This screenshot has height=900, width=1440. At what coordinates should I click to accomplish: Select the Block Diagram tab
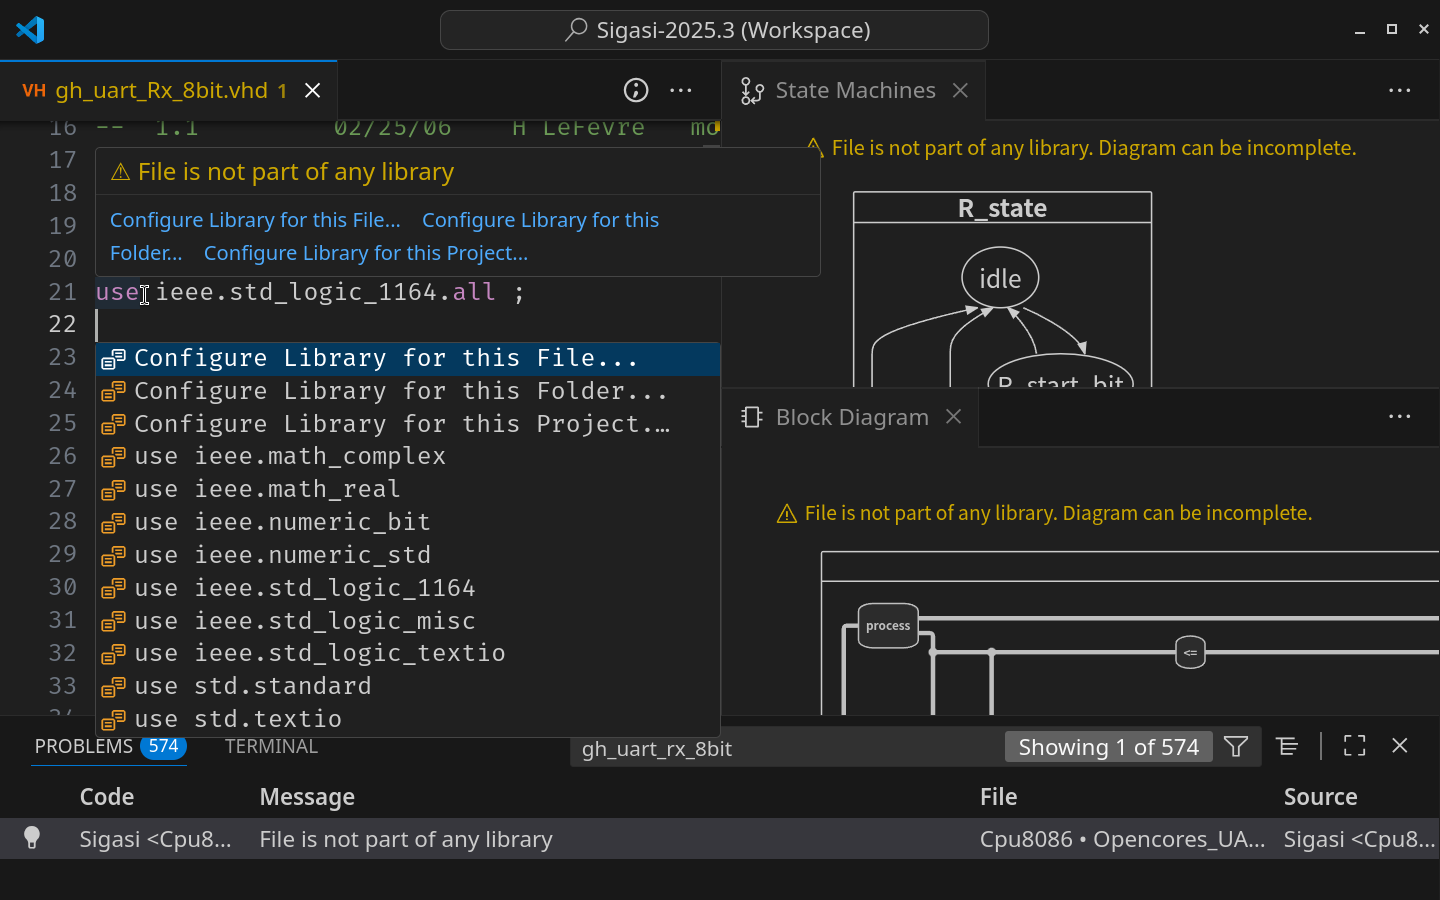point(851,417)
